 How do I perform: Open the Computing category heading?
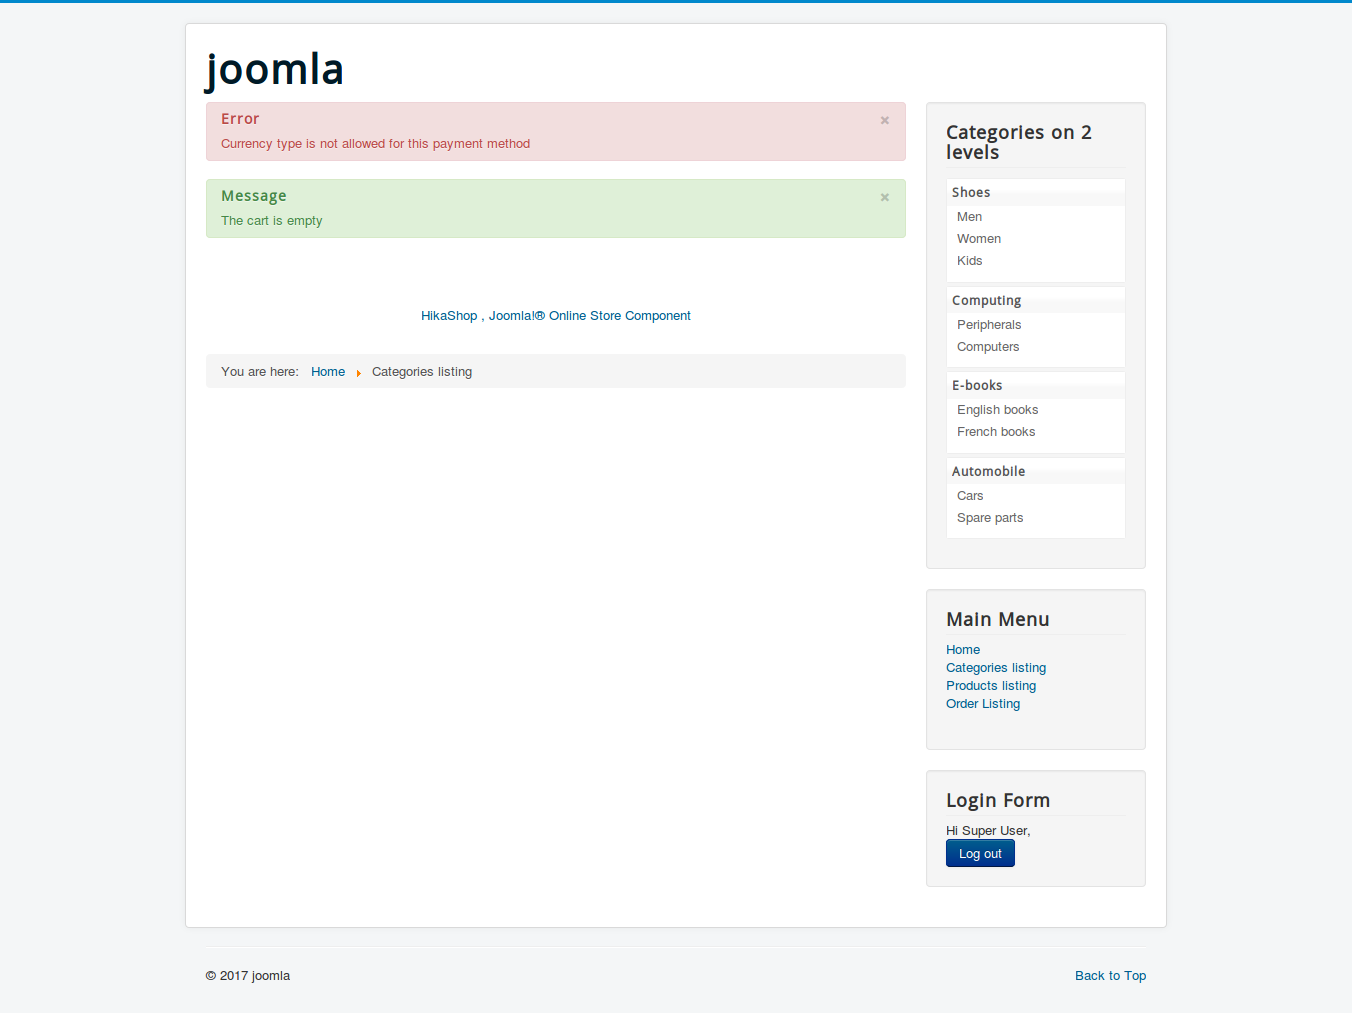986,301
